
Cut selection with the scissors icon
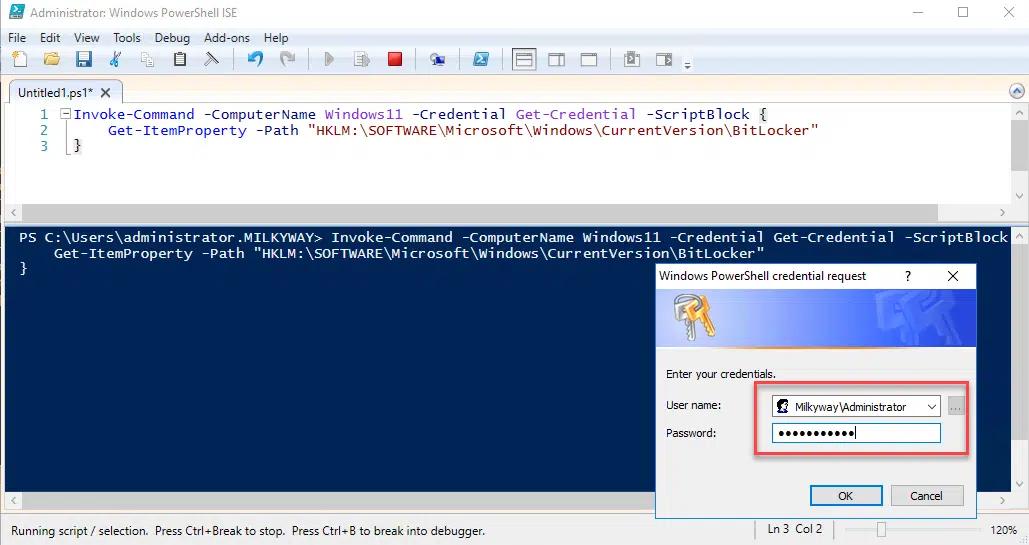pos(116,59)
